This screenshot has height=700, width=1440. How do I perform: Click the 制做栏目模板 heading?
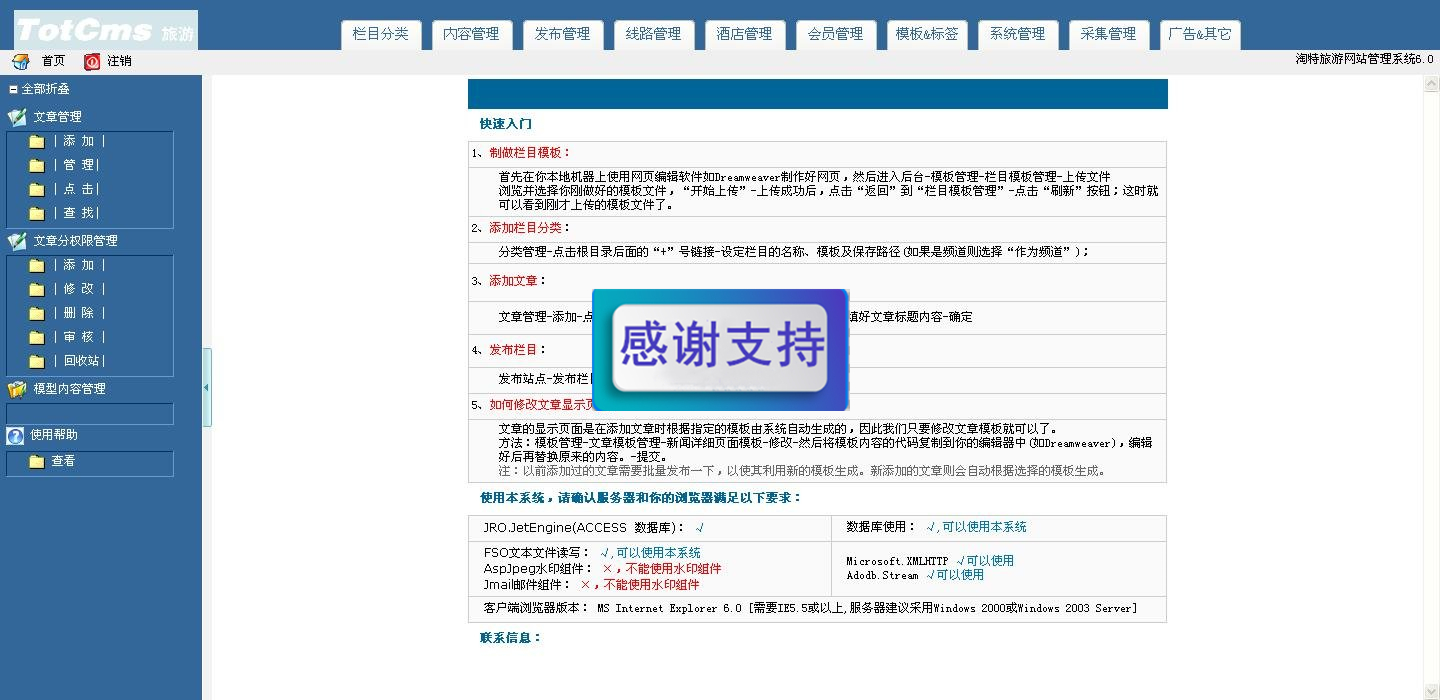[530, 153]
